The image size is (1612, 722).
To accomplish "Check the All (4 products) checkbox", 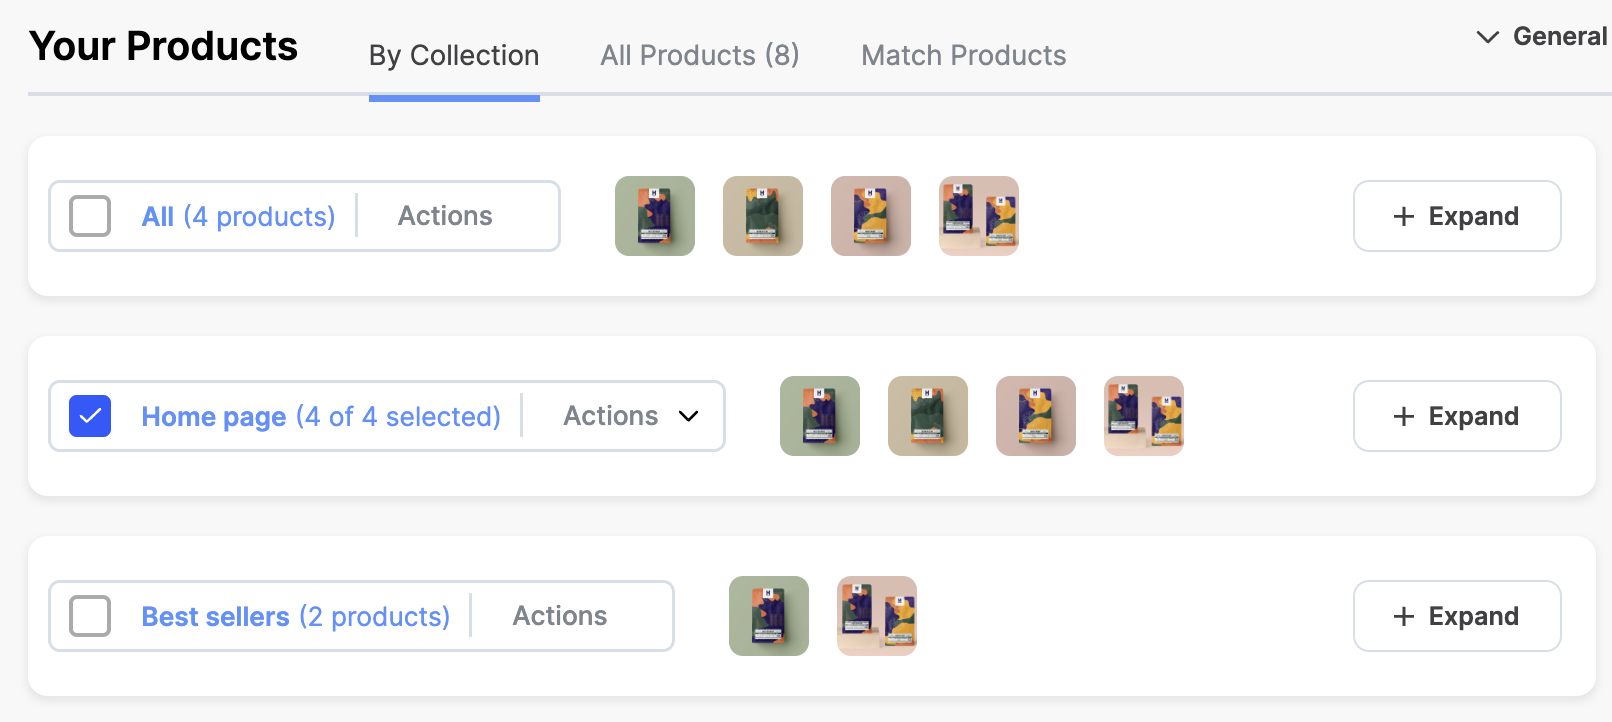I will coord(90,216).
